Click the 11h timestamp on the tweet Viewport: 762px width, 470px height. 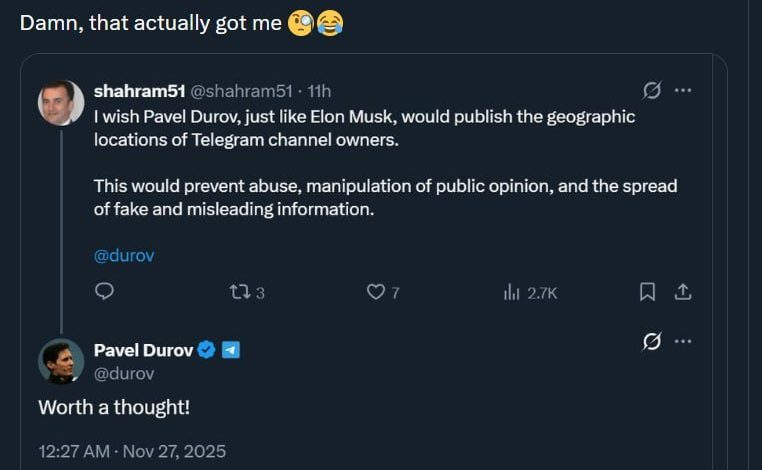point(319,91)
